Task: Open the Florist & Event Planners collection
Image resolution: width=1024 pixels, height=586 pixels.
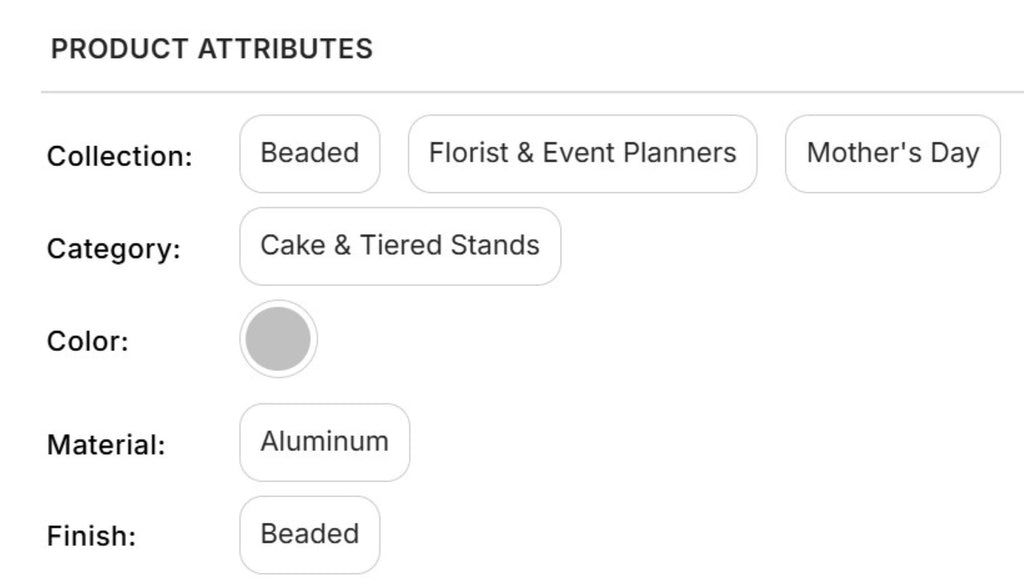Action: (x=582, y=154)
